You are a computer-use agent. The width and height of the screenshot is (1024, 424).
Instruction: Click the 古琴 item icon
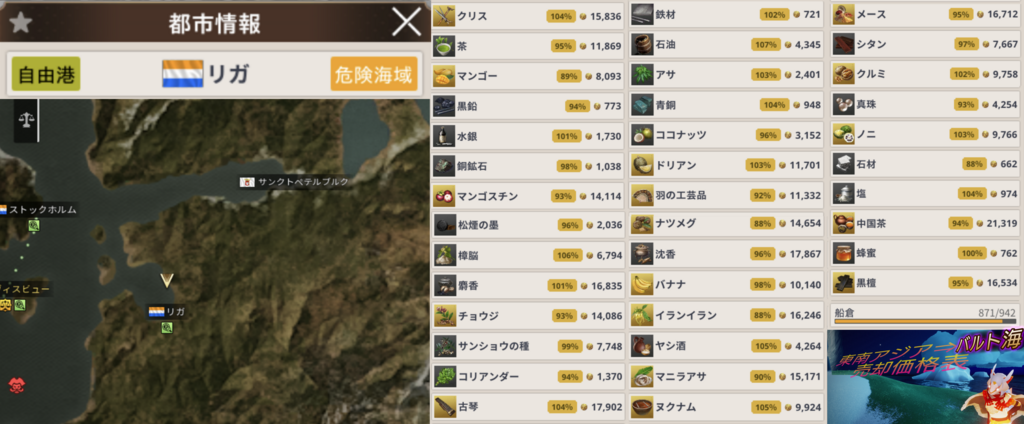(x=444, y=407)
